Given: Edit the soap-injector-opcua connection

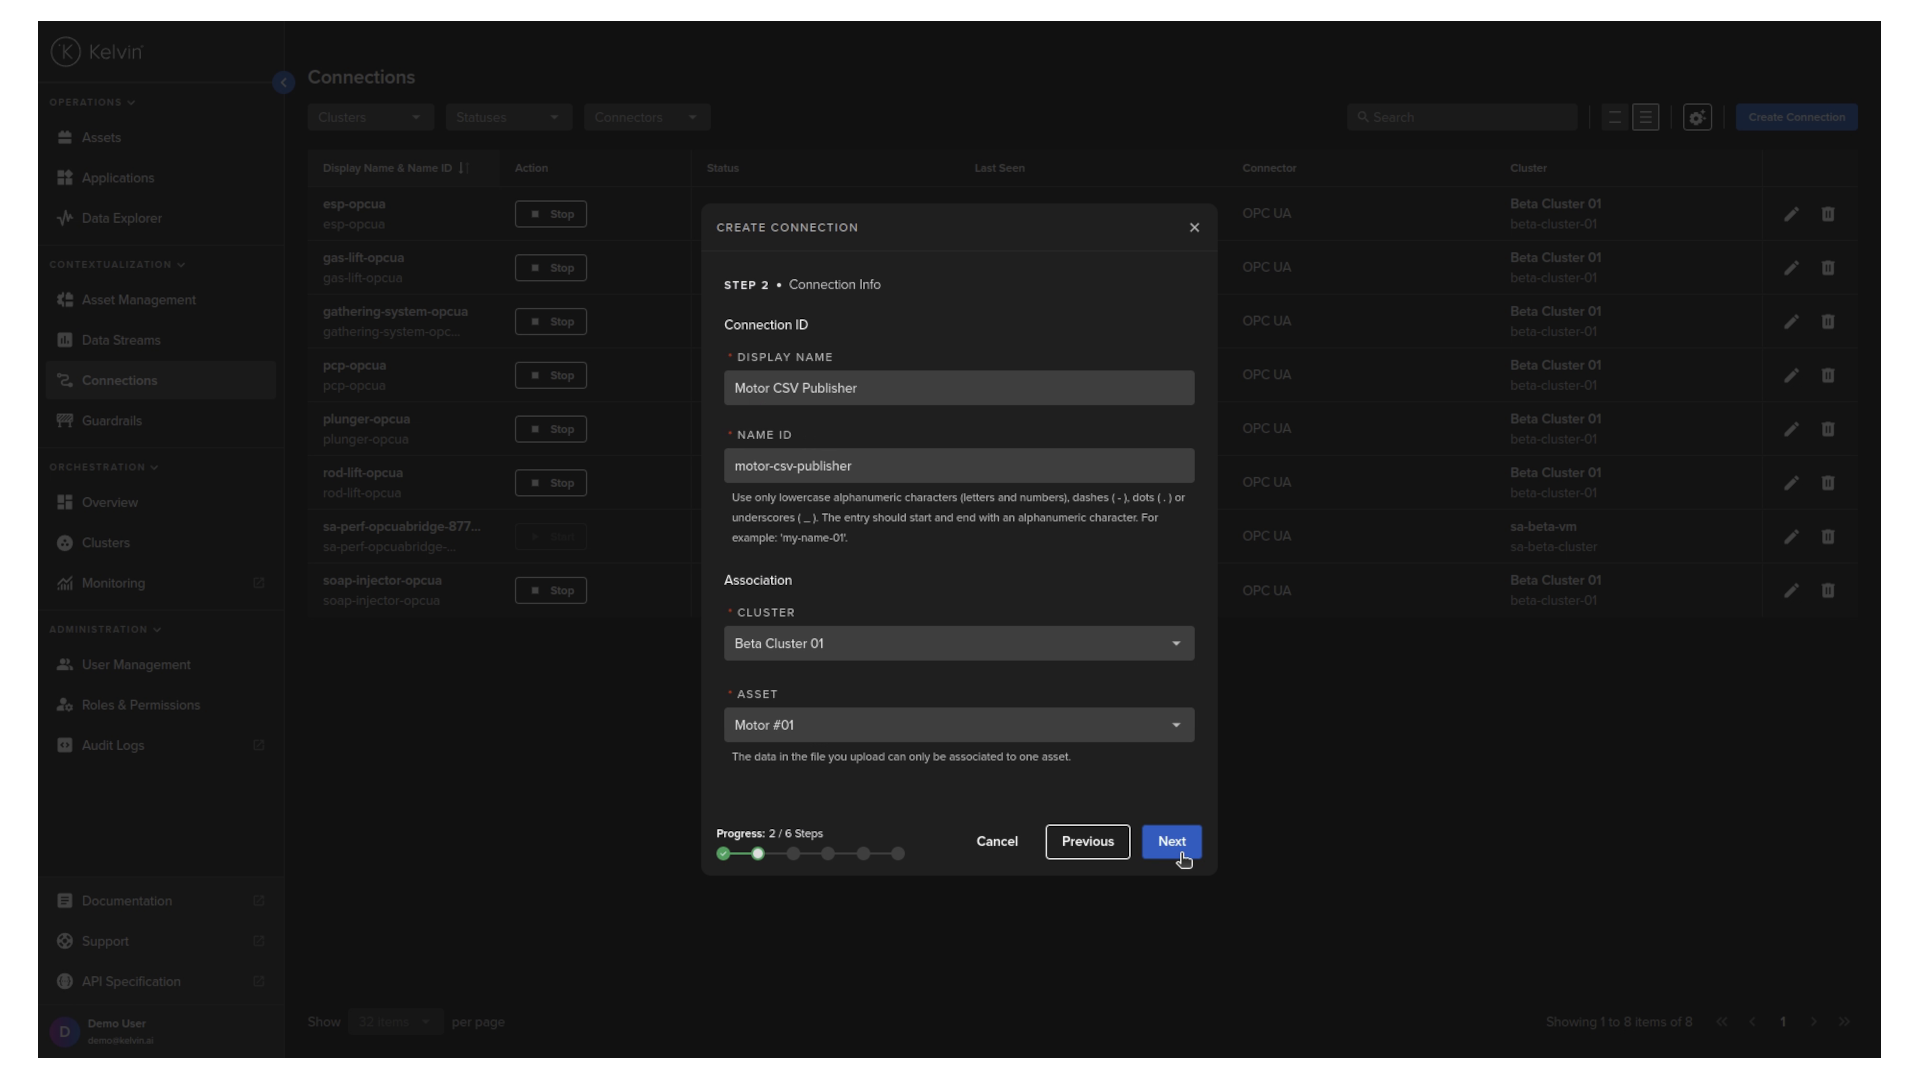Looking at the screenshot, I should pos(1791,591).
